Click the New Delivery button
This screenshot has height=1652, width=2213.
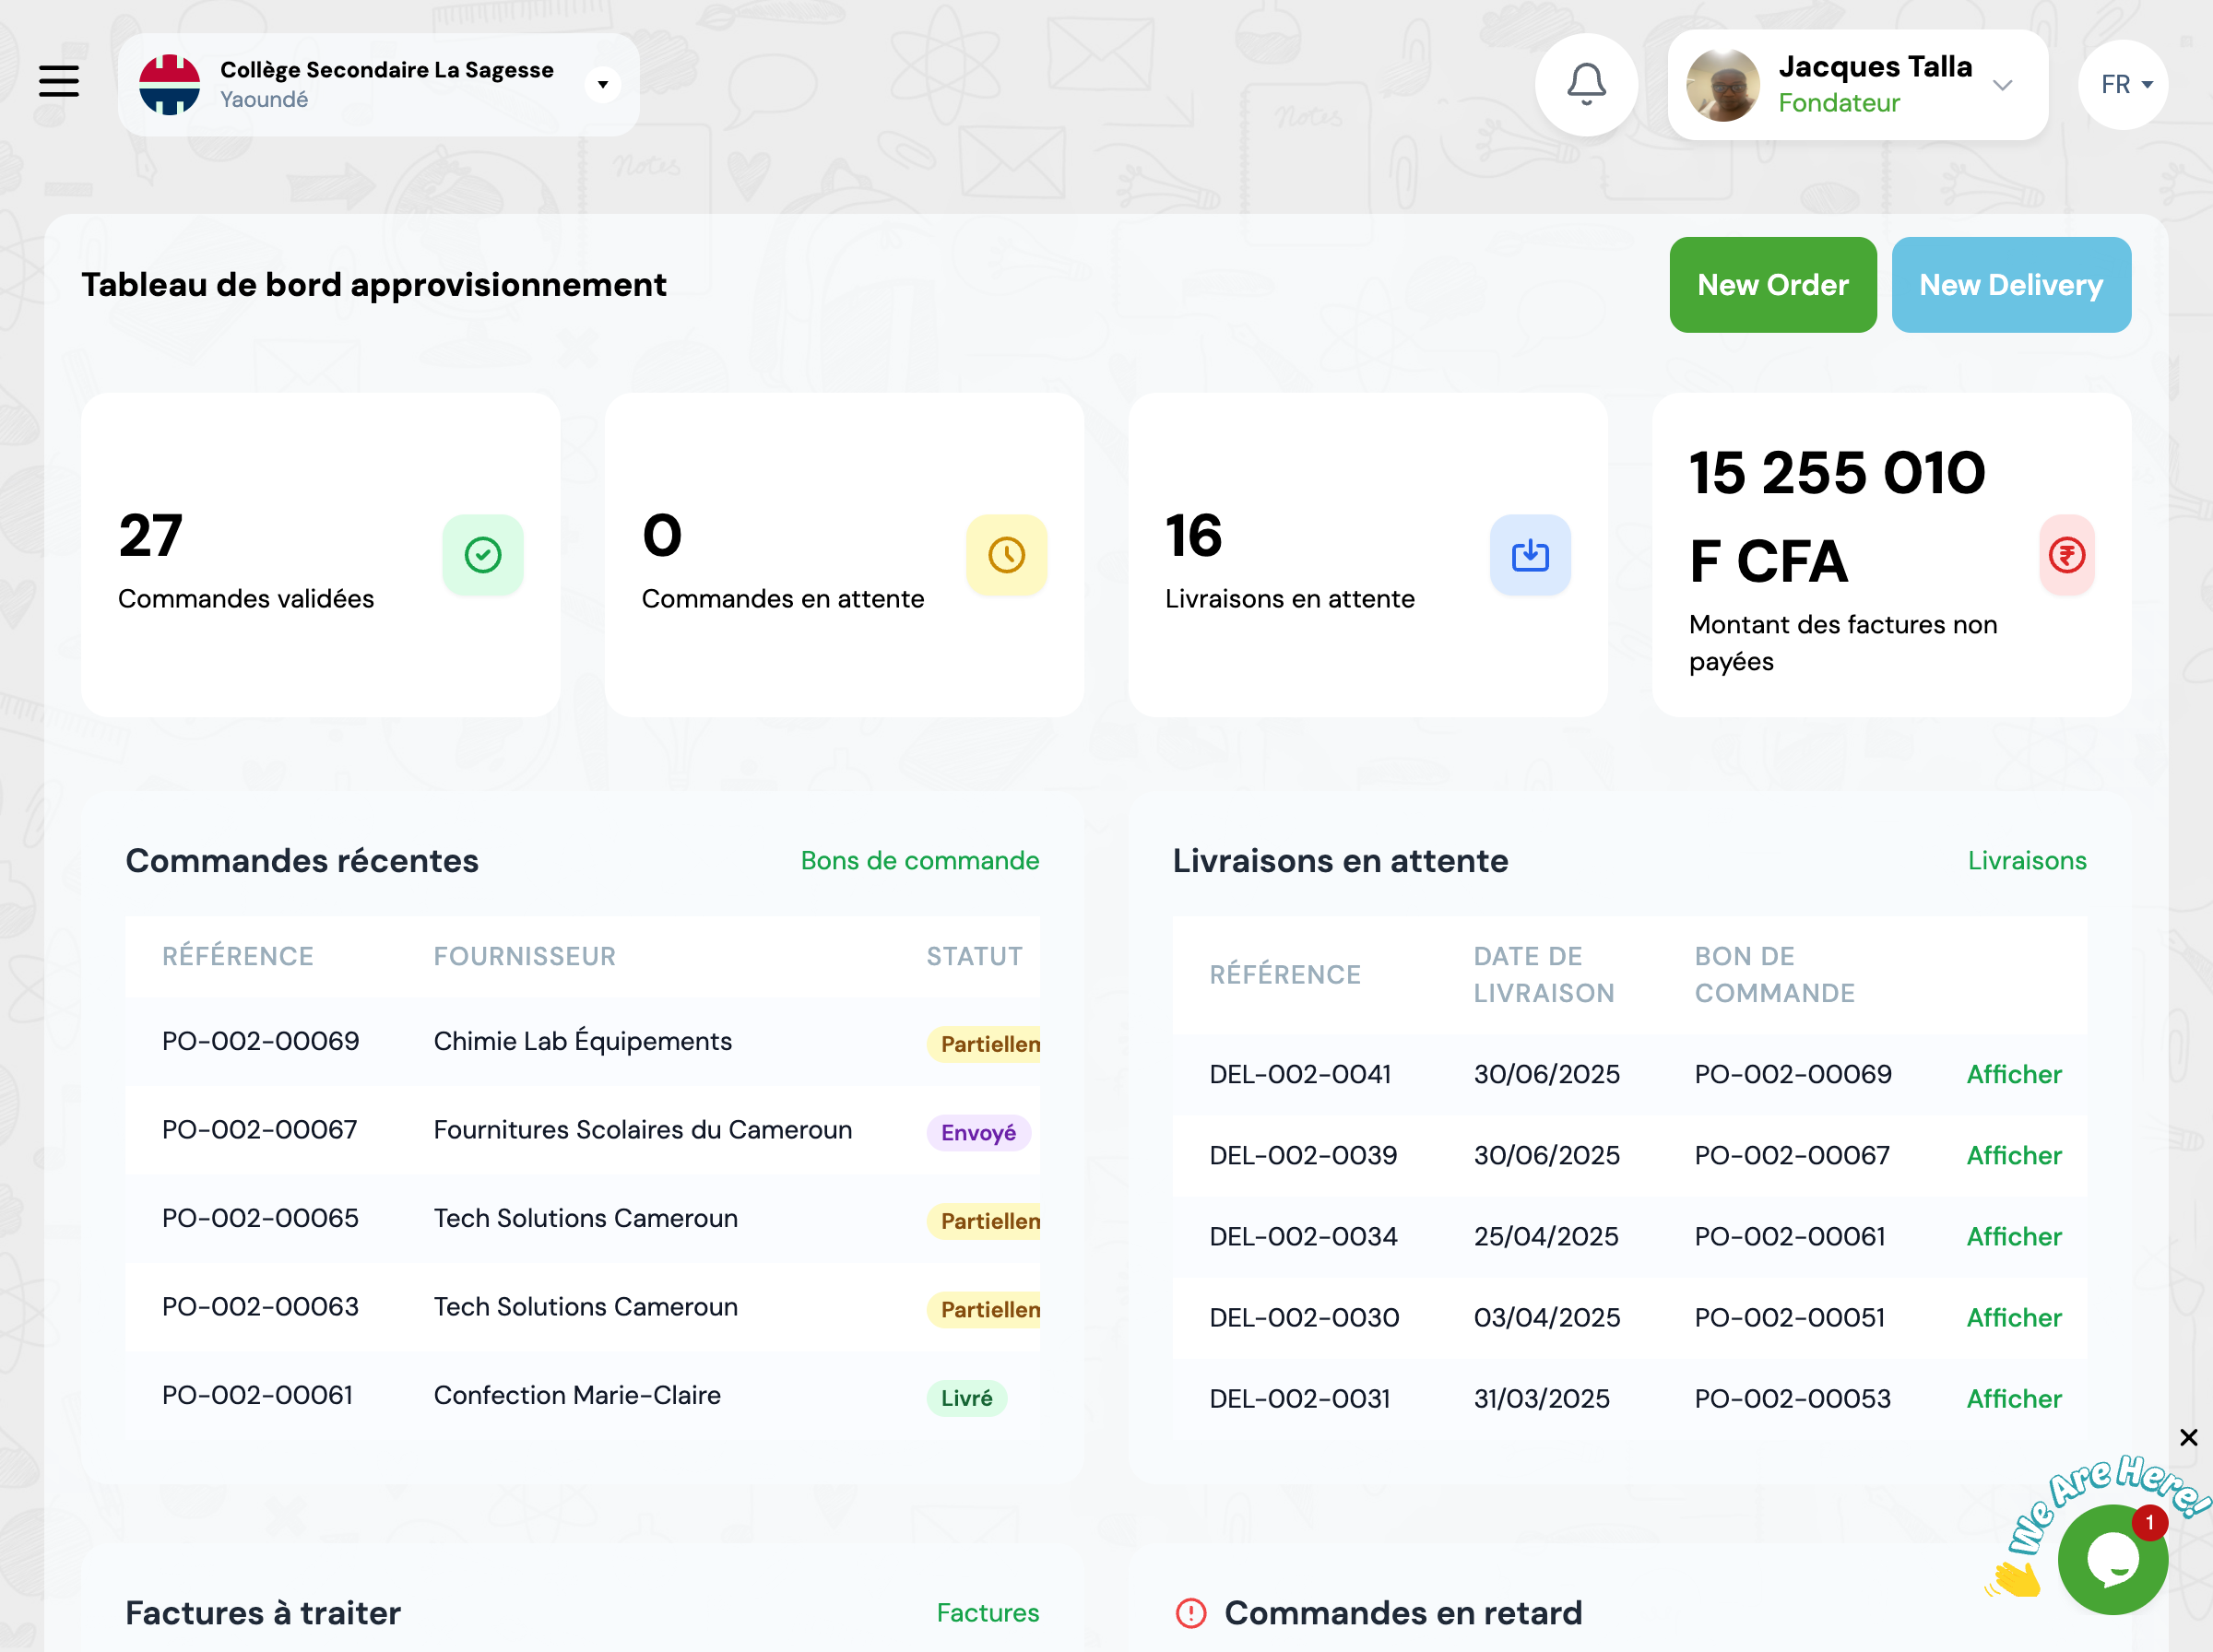(2010, 285)
